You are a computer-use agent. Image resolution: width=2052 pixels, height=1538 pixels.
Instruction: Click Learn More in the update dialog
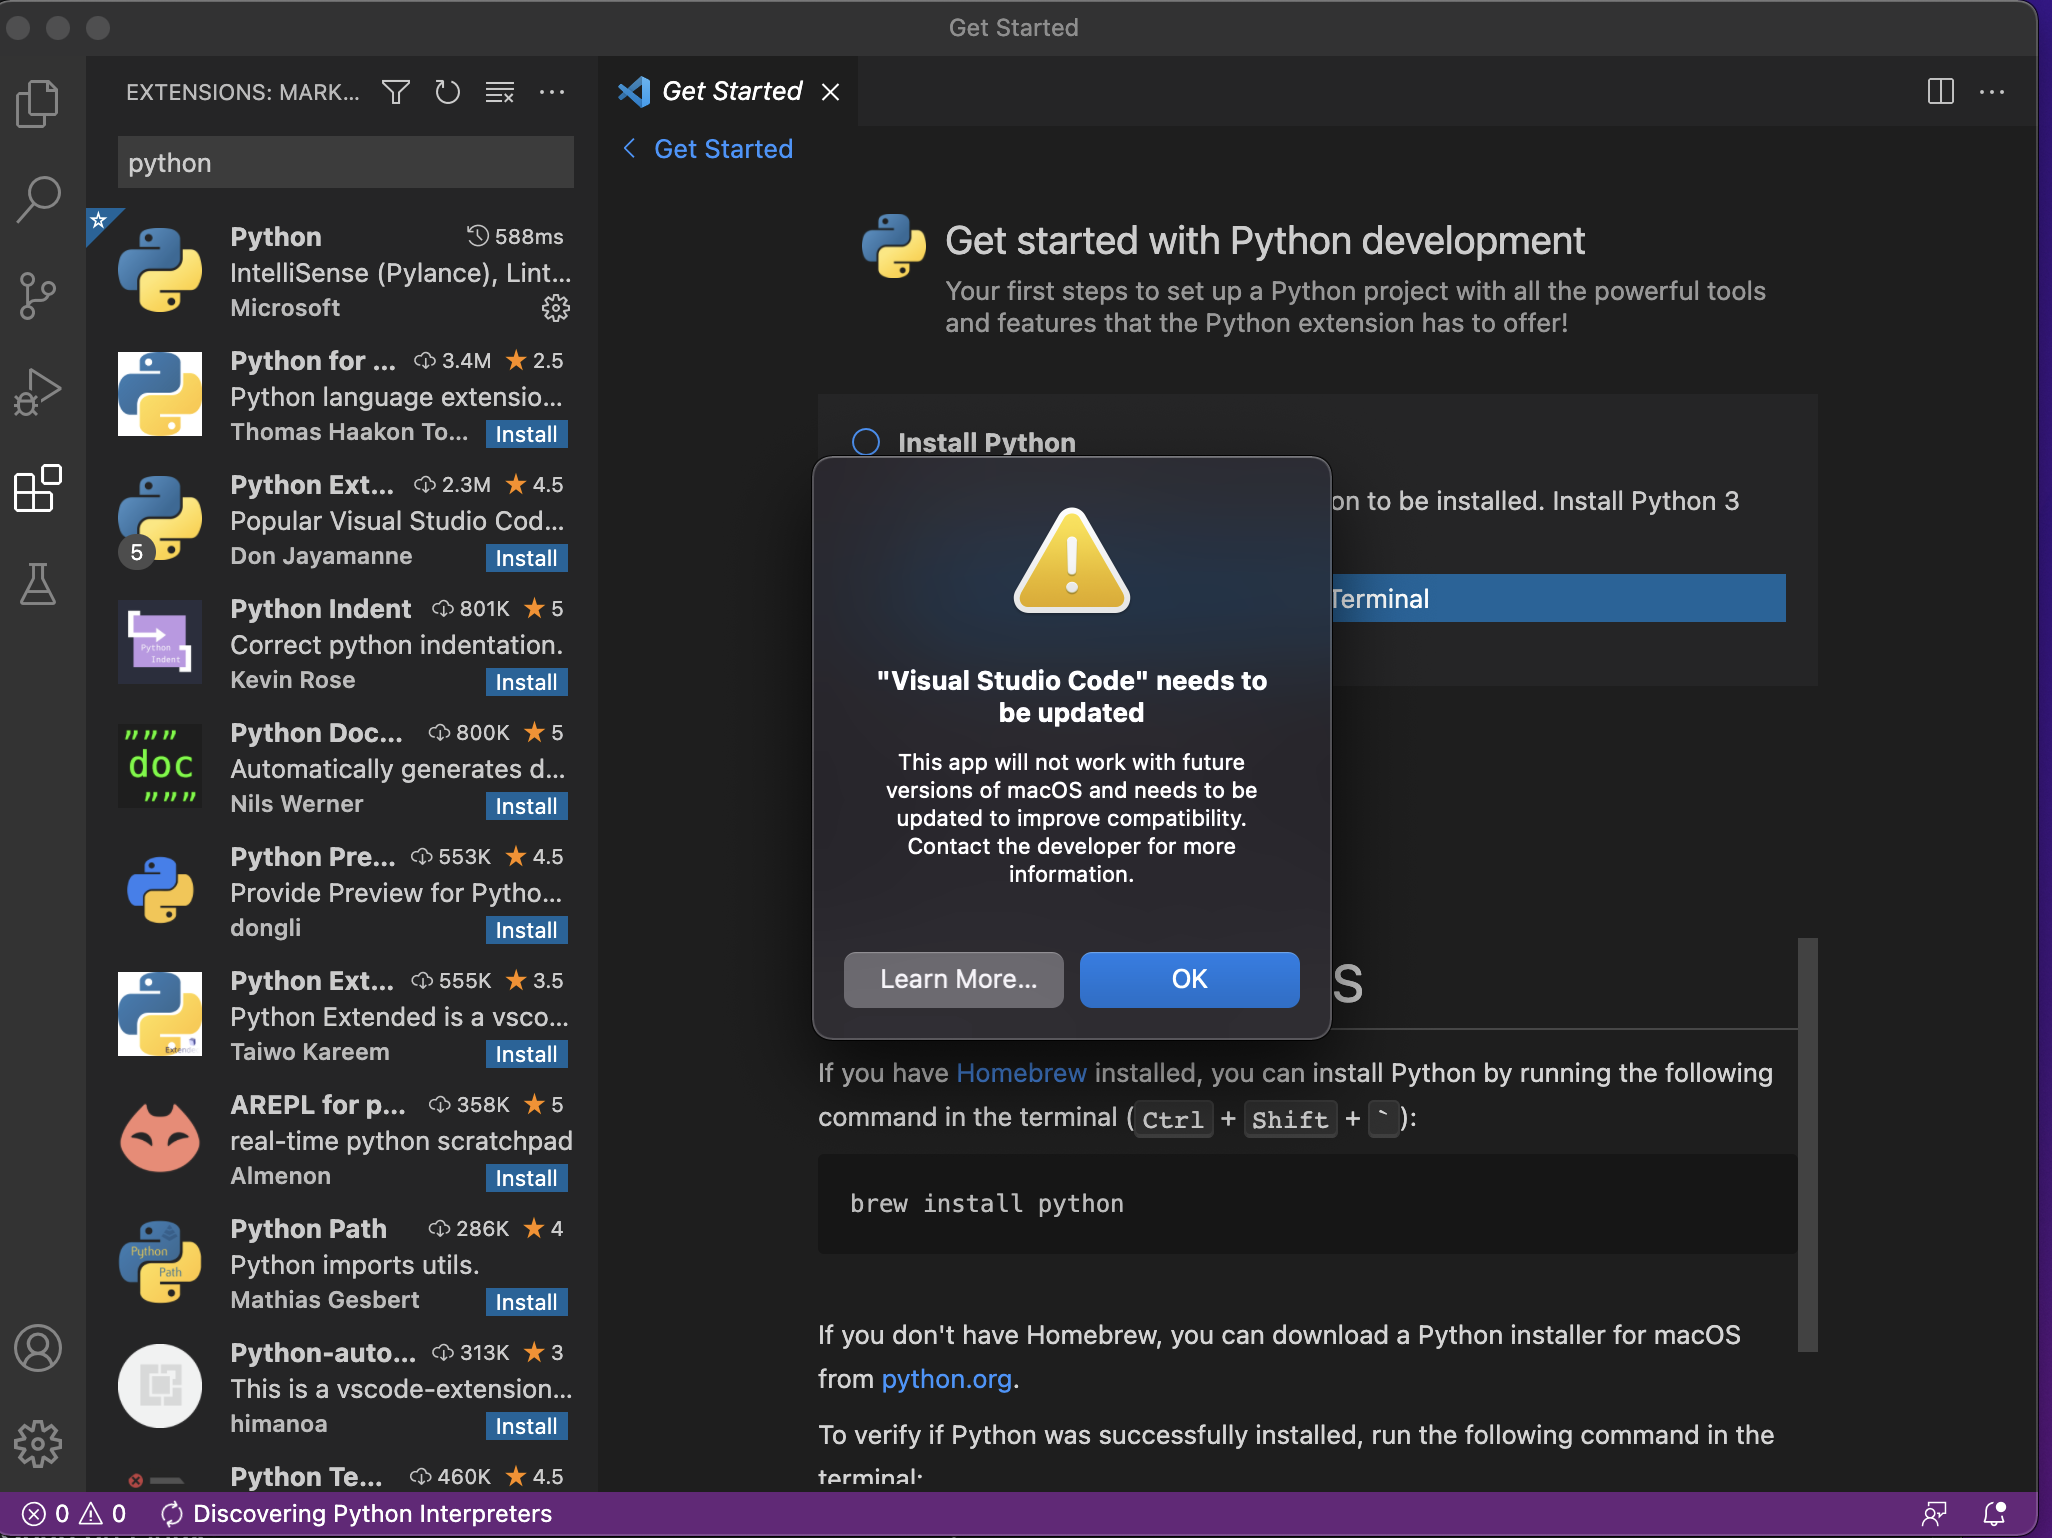pos(954,980)
